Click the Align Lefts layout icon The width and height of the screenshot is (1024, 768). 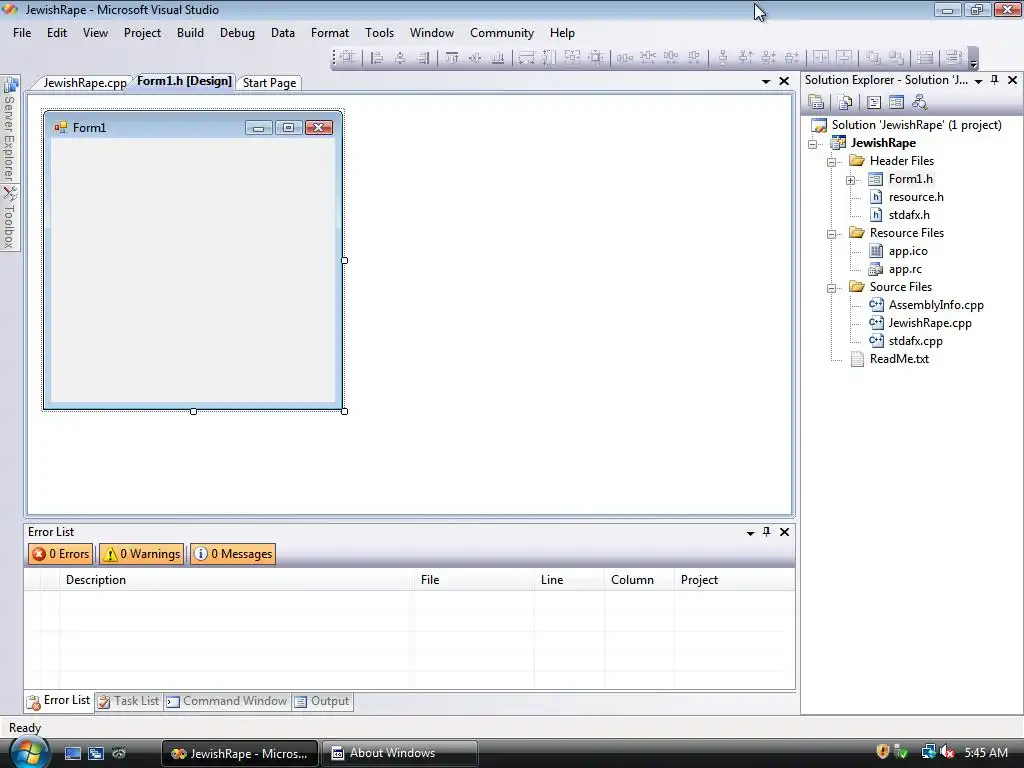(x=376, y=57)
